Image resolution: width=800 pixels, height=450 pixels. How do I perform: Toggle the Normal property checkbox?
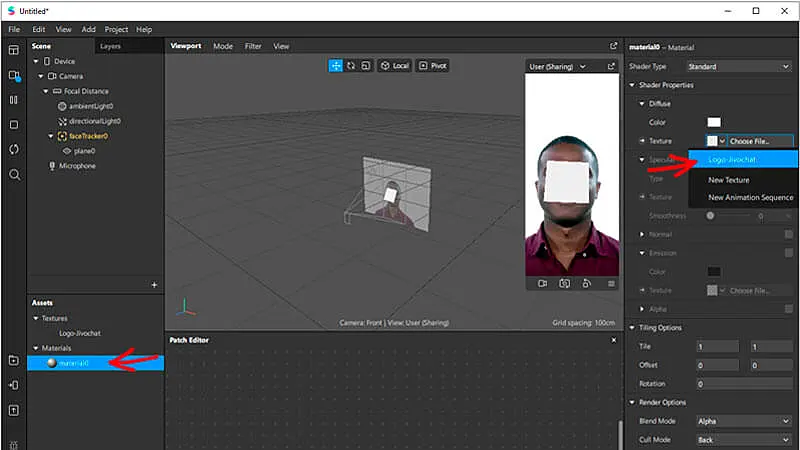pos(789,234)
